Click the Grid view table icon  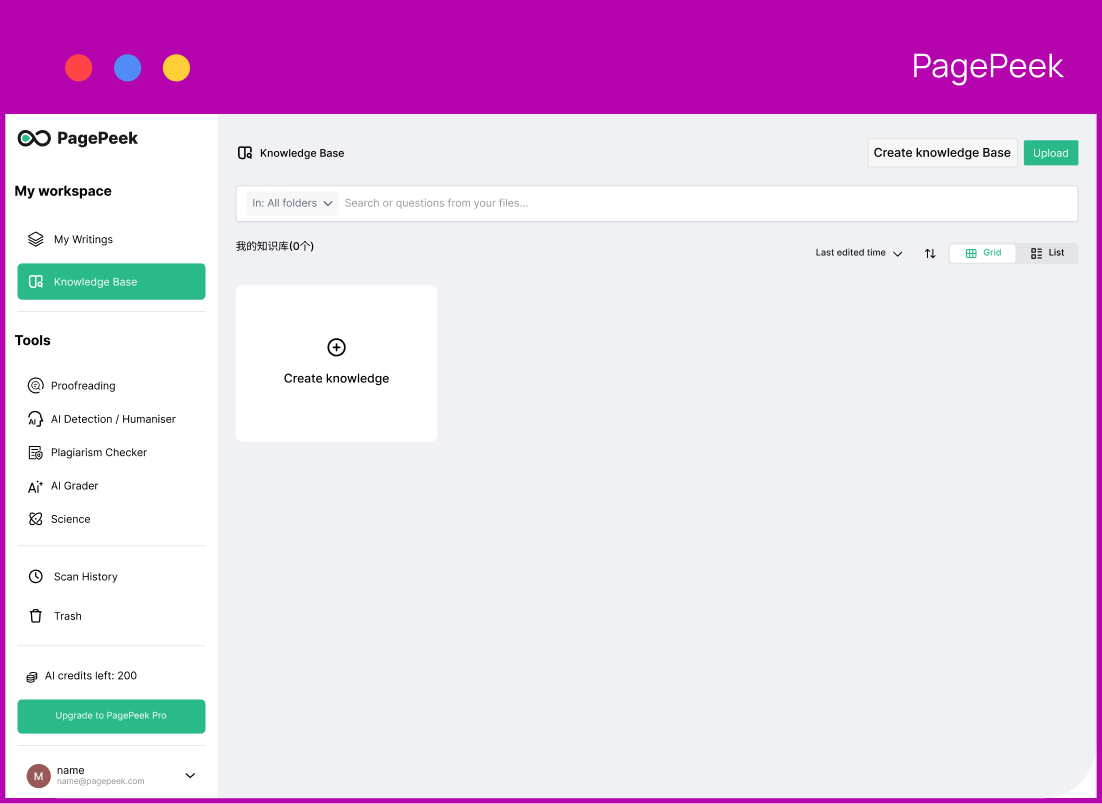pos(971,253)
